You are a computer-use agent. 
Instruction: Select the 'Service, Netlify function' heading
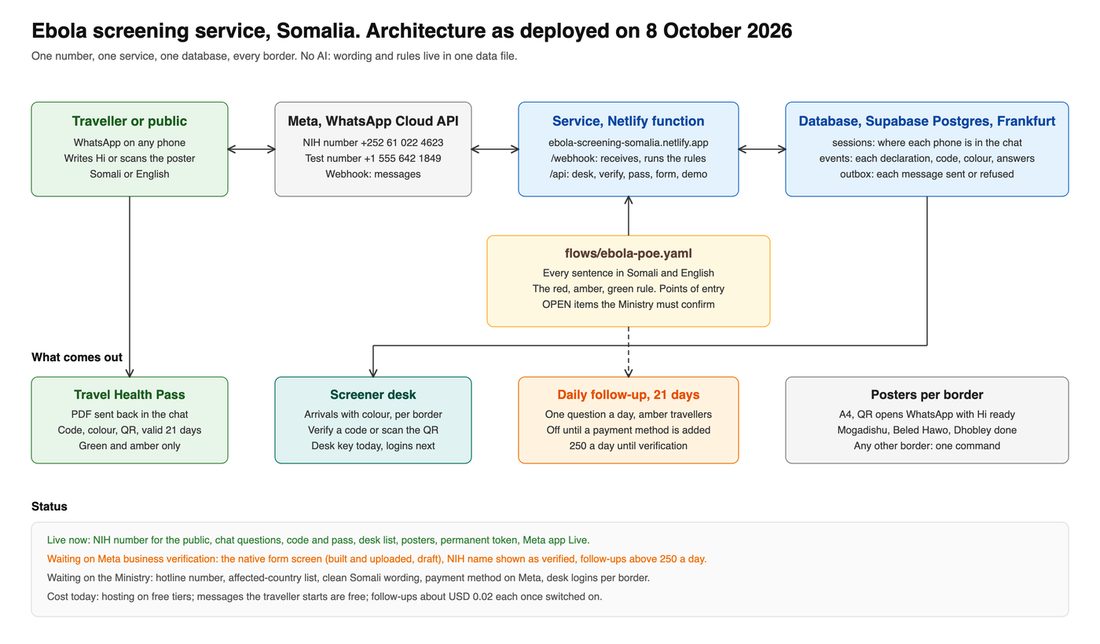pos(629,121)
